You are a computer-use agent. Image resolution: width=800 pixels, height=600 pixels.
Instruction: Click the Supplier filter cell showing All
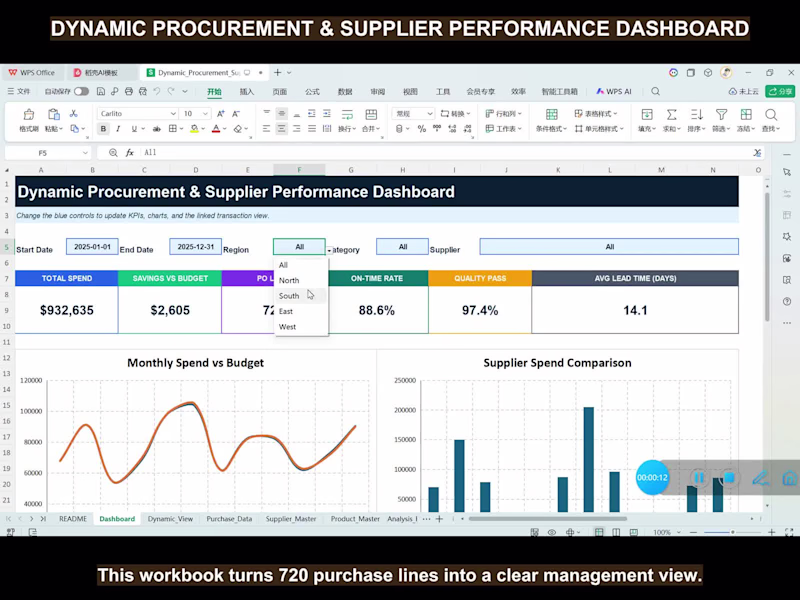tap(609, 246)
